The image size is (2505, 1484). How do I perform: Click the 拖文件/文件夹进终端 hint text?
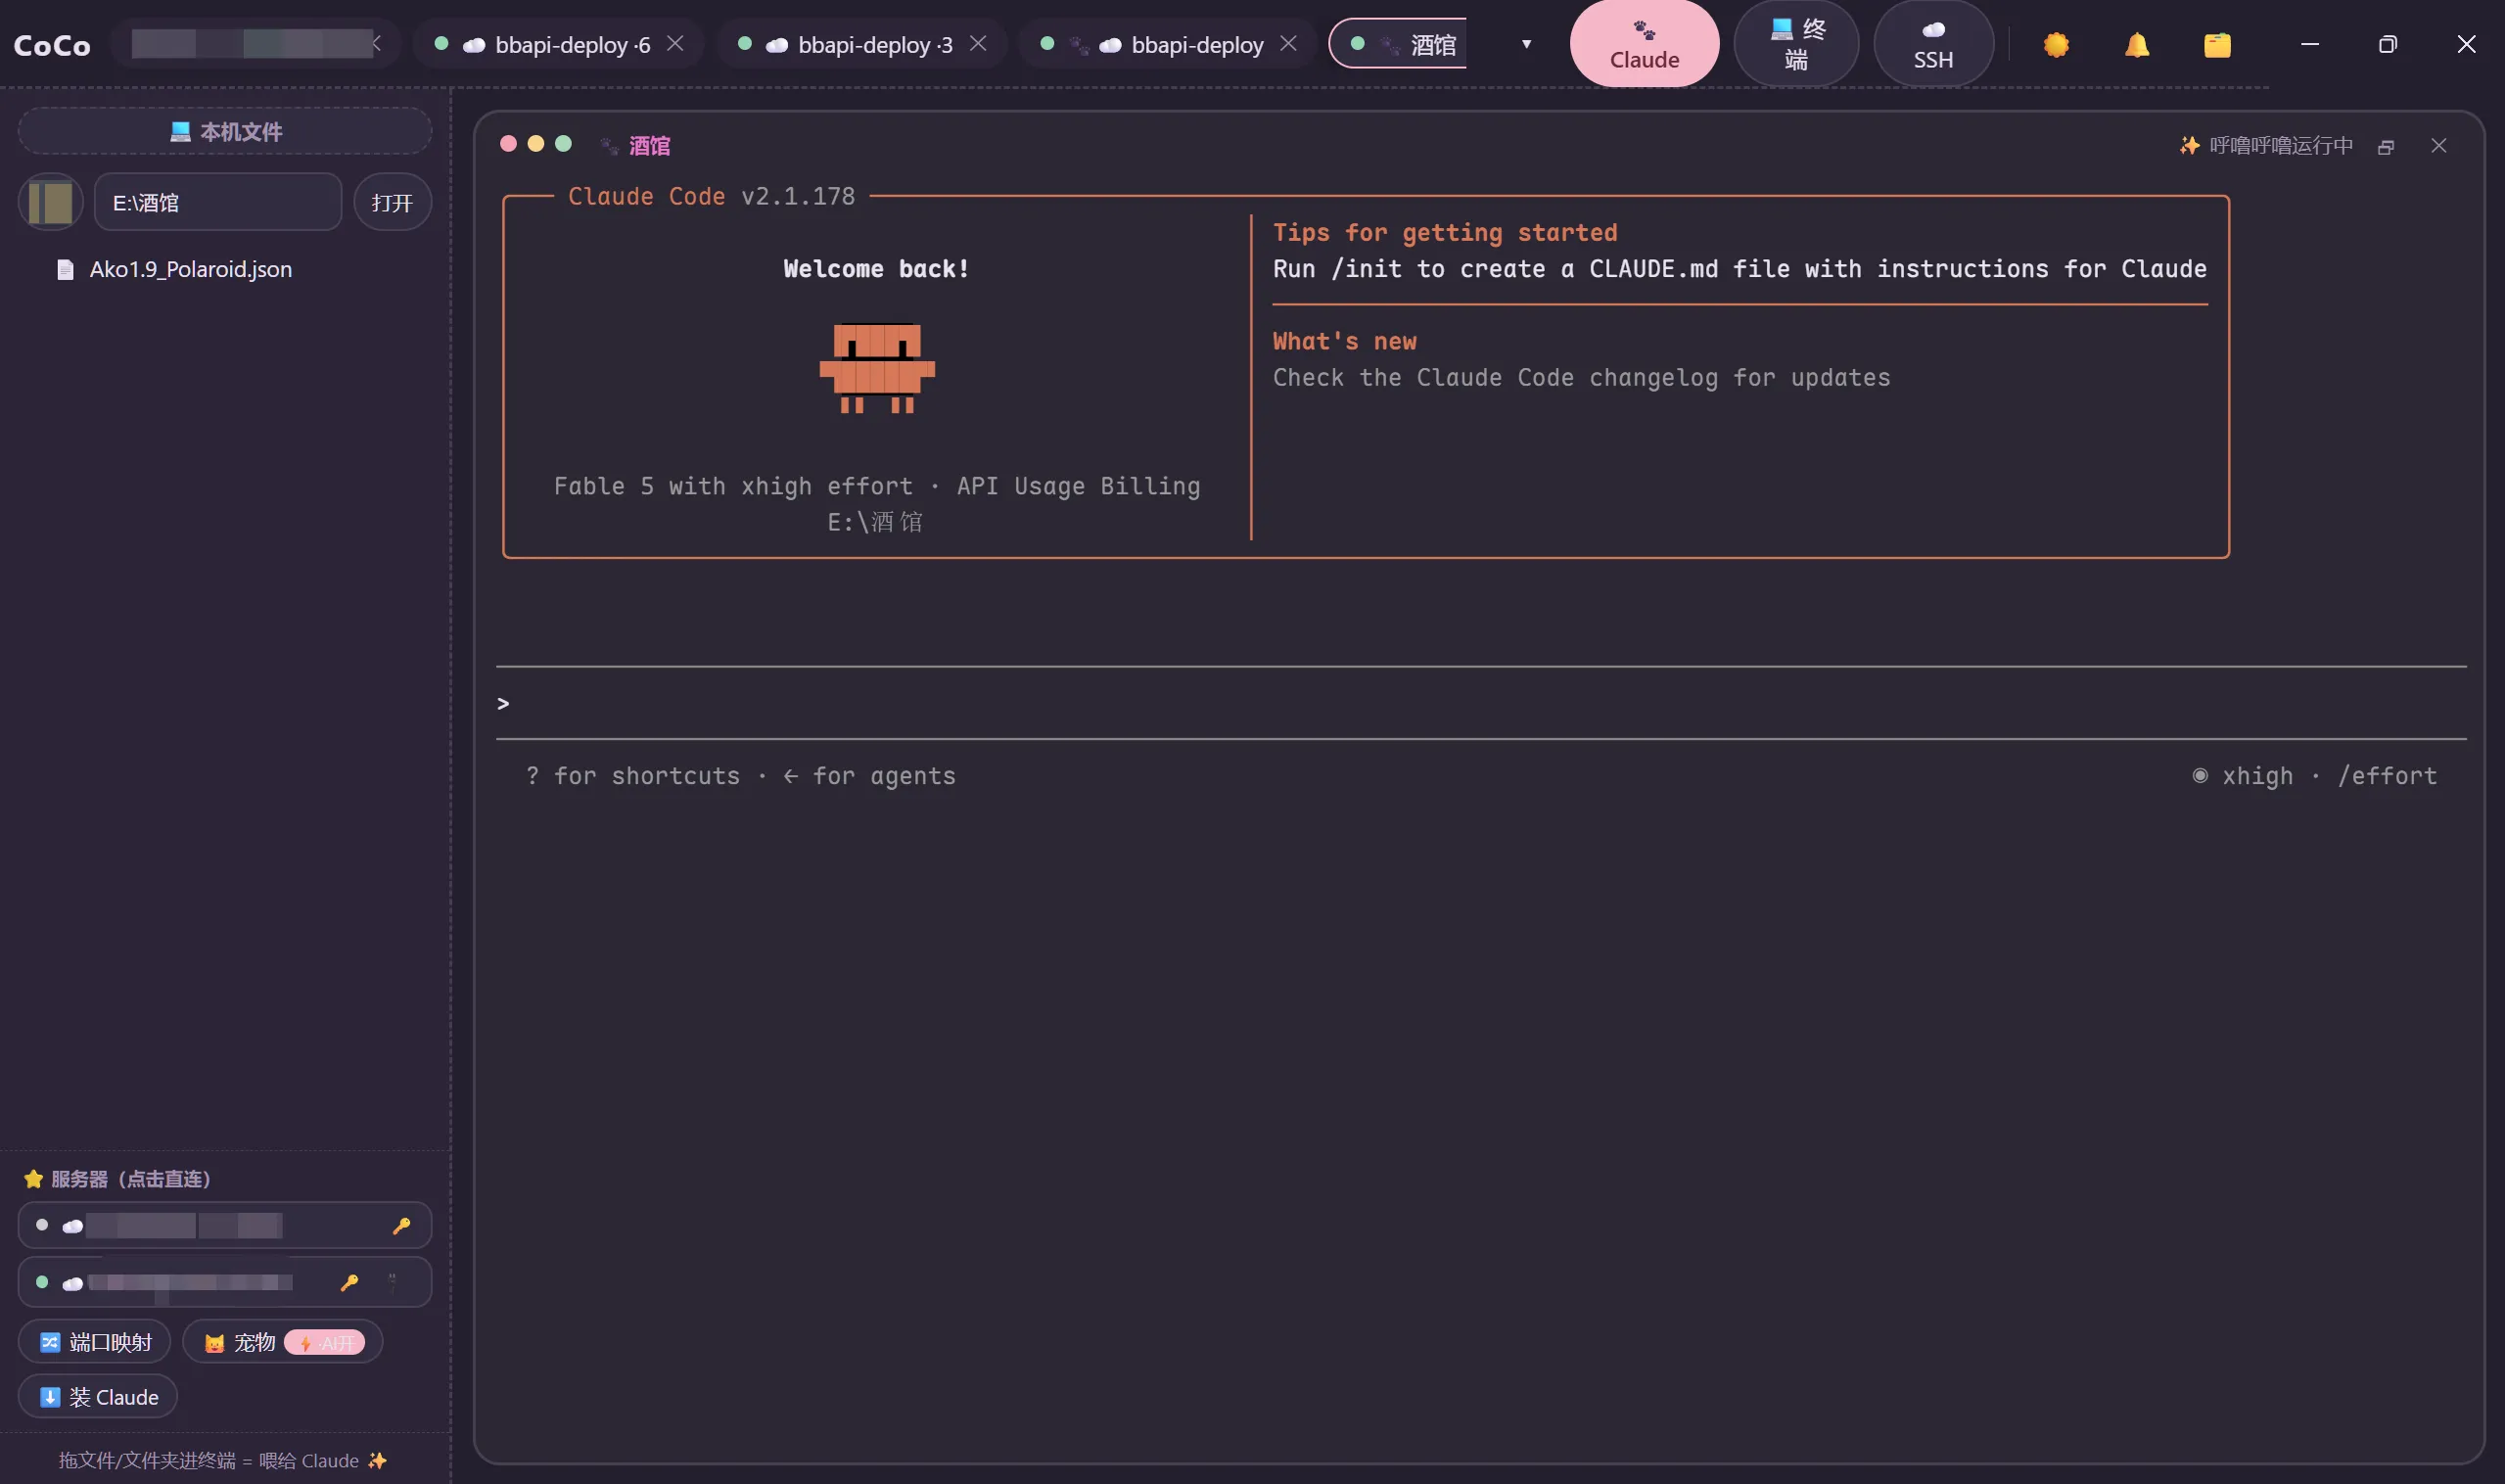223,1461
